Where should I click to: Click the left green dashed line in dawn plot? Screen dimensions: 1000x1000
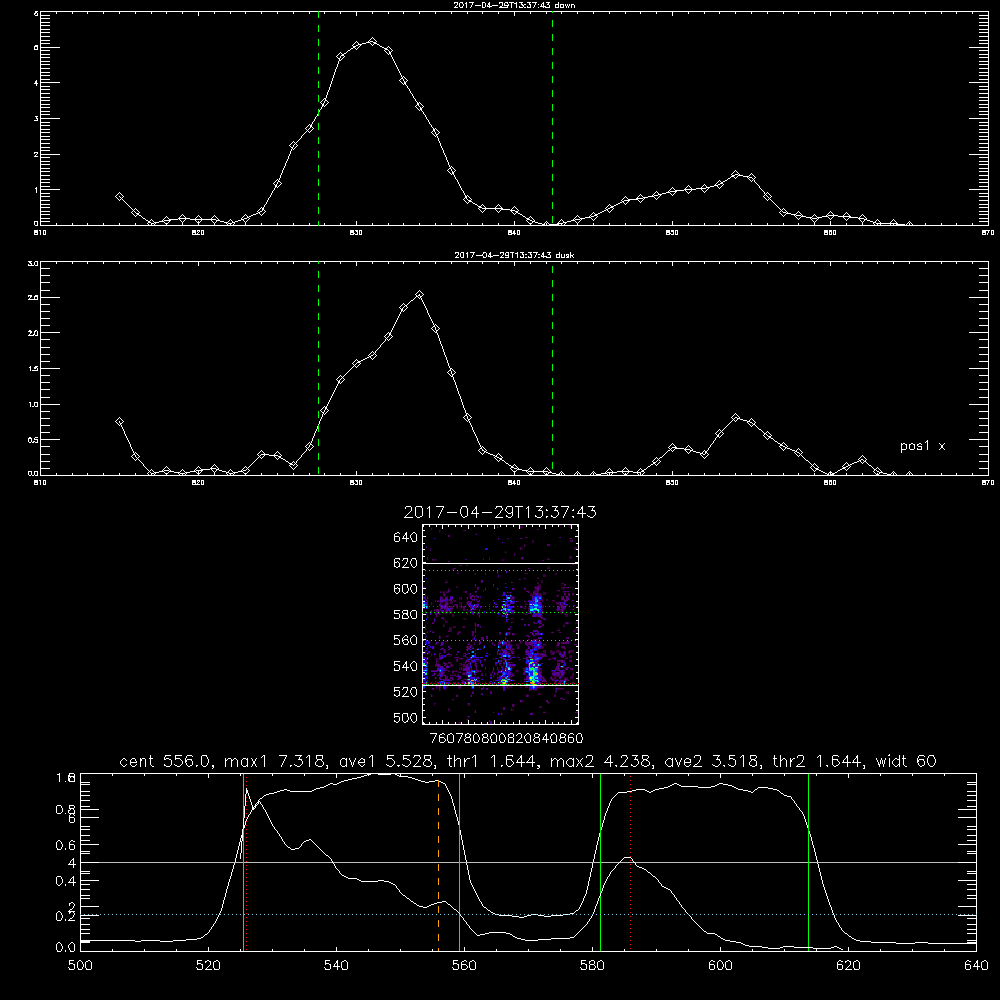318,118
